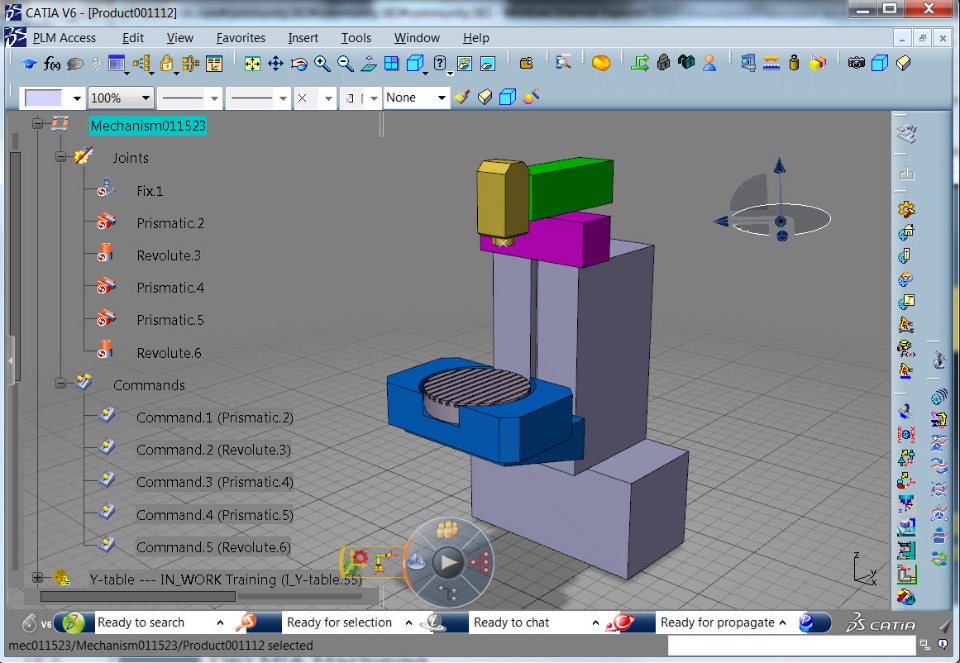
Task: Click the play button in the compass wheel
Action: coord(448,562)
